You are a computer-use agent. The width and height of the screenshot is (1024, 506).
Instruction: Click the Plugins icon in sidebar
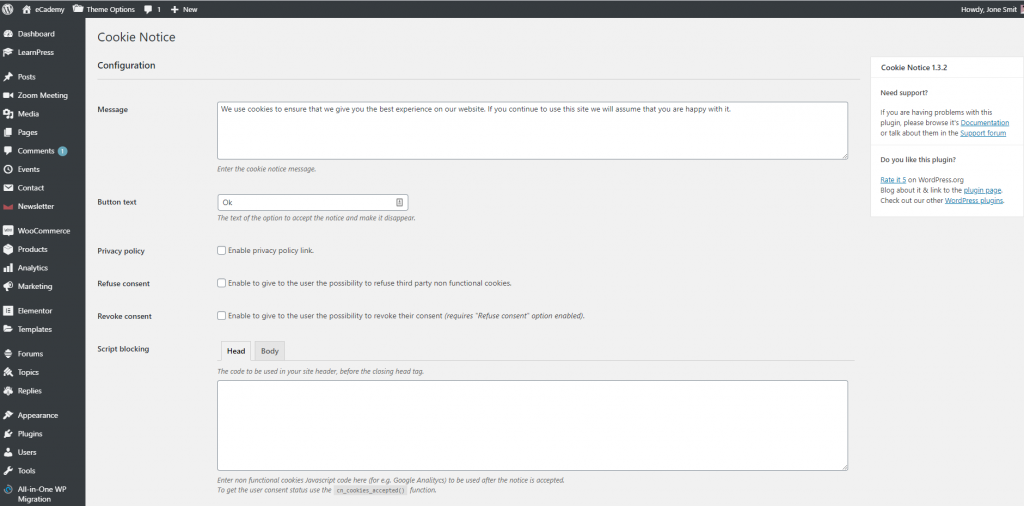point(8,434)
